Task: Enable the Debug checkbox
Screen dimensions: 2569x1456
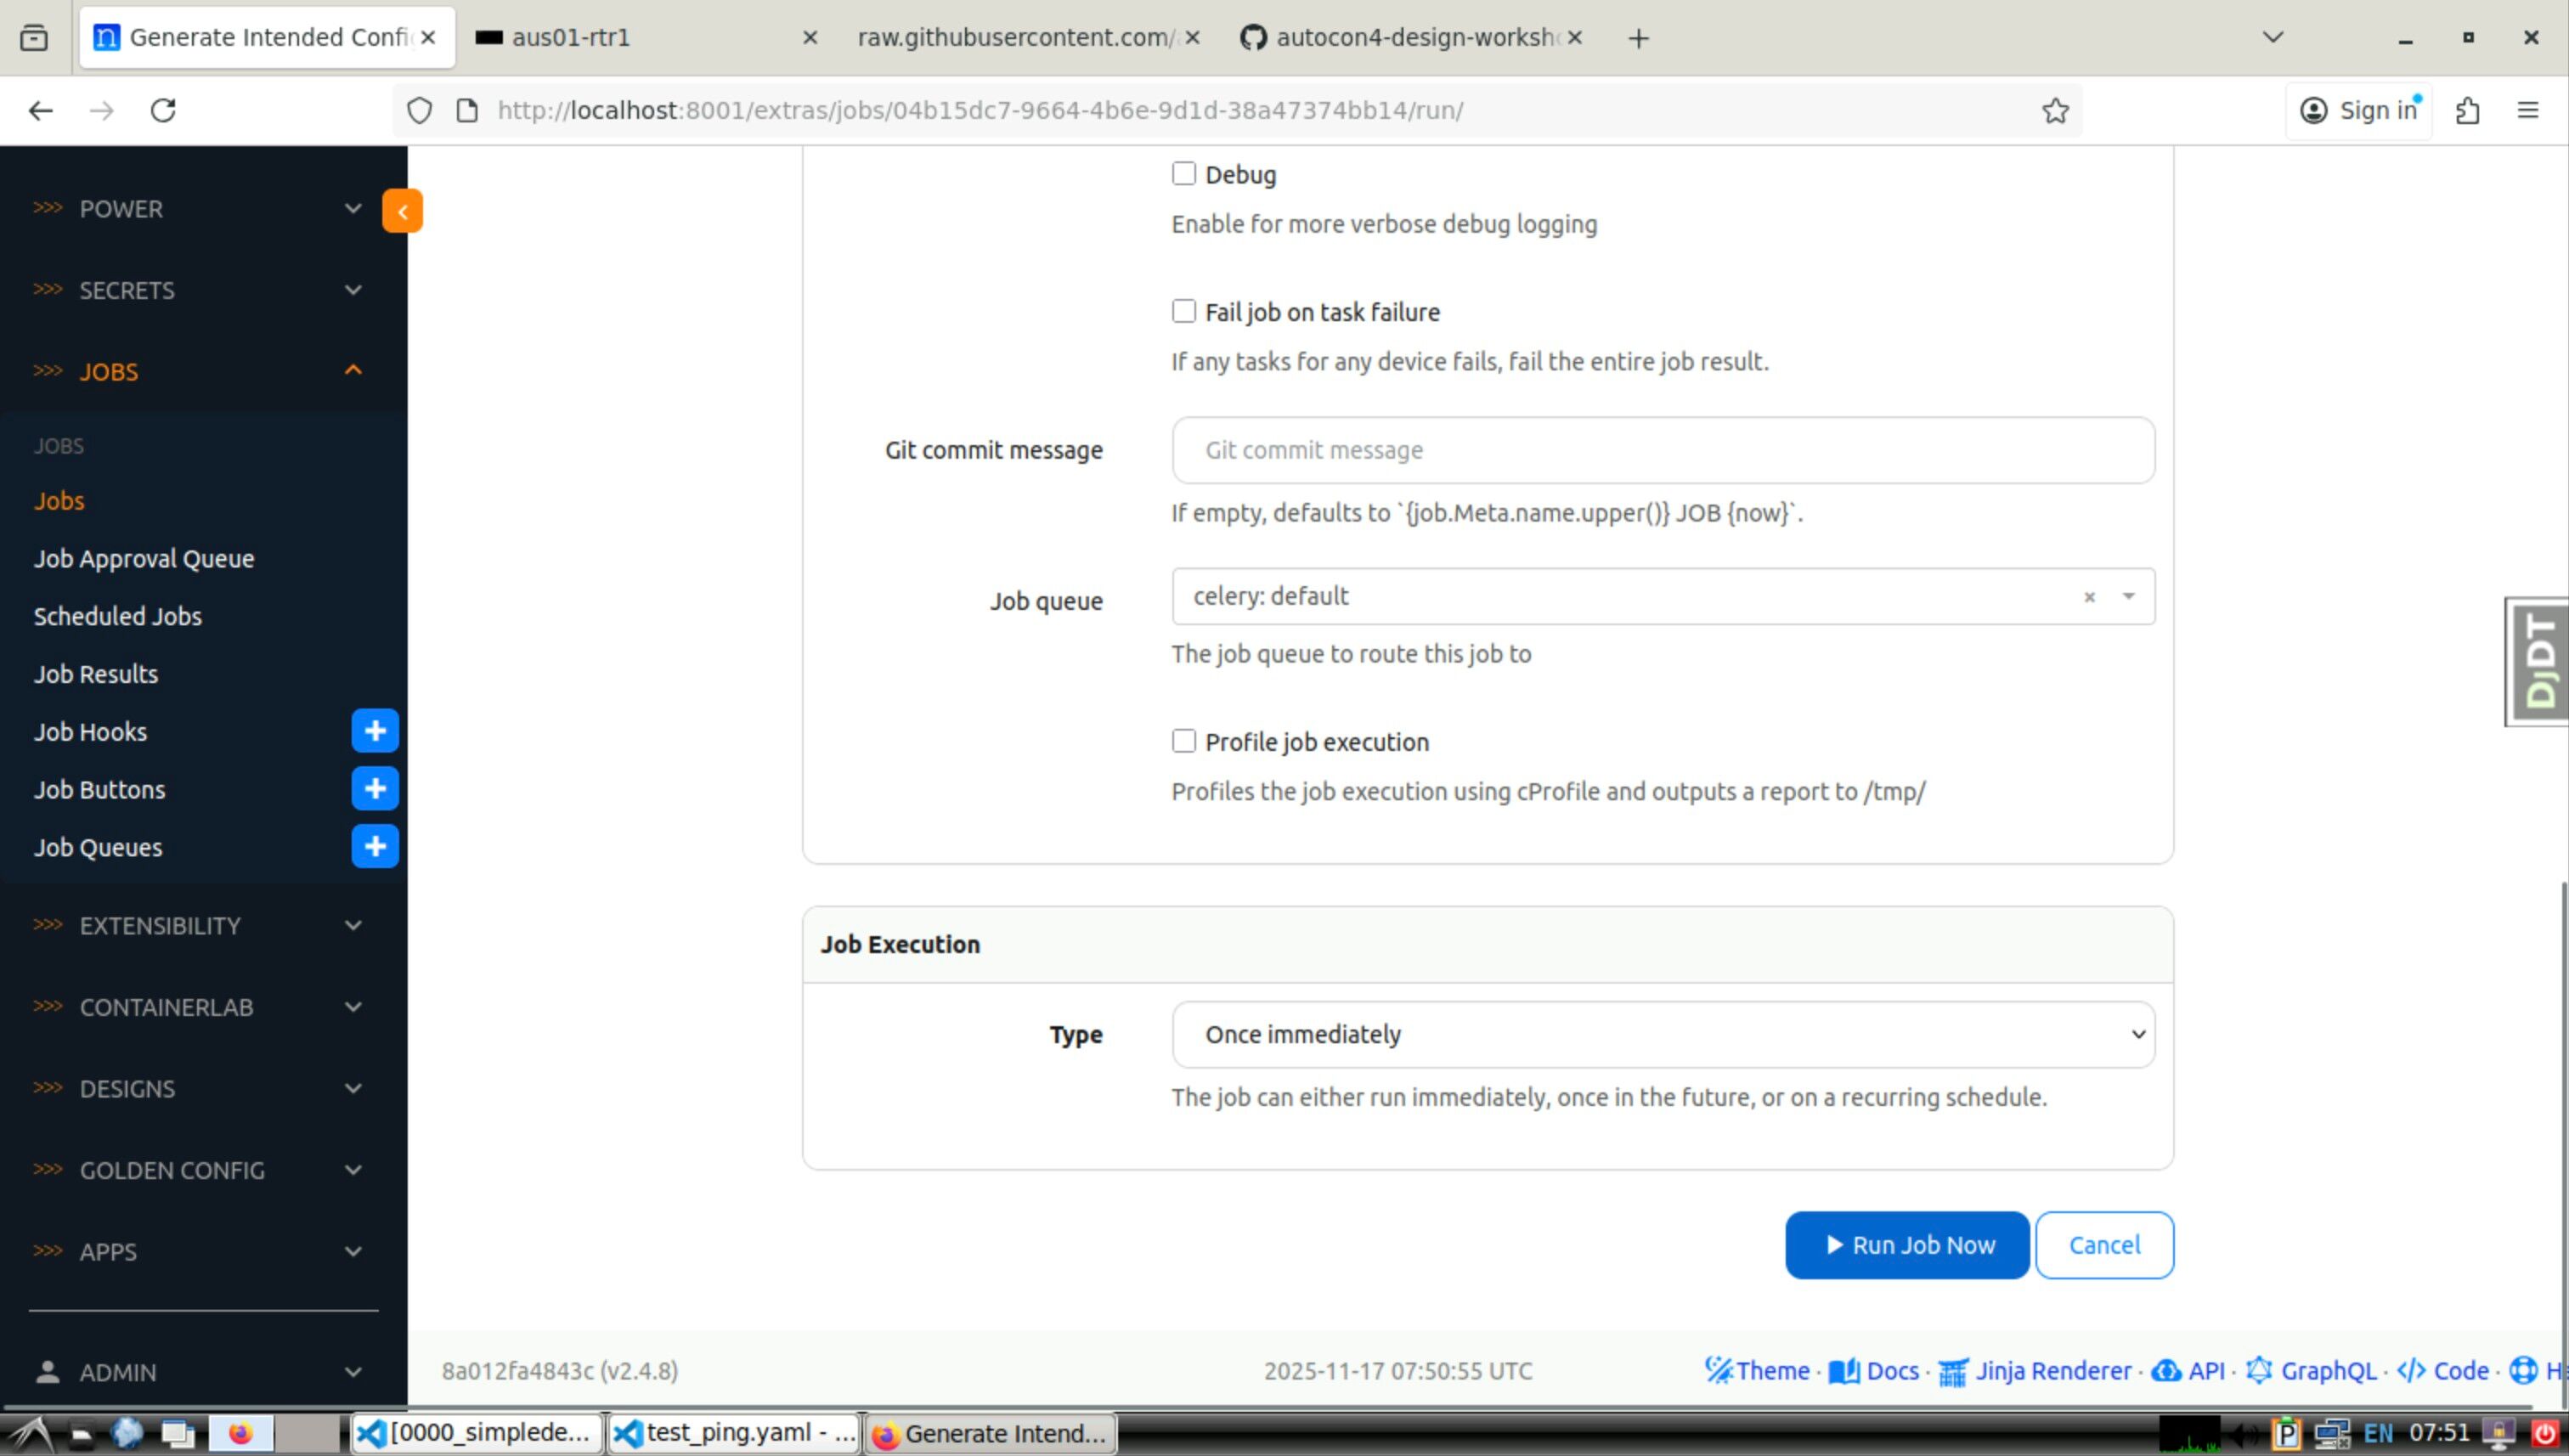Action: pos(1184,174)
